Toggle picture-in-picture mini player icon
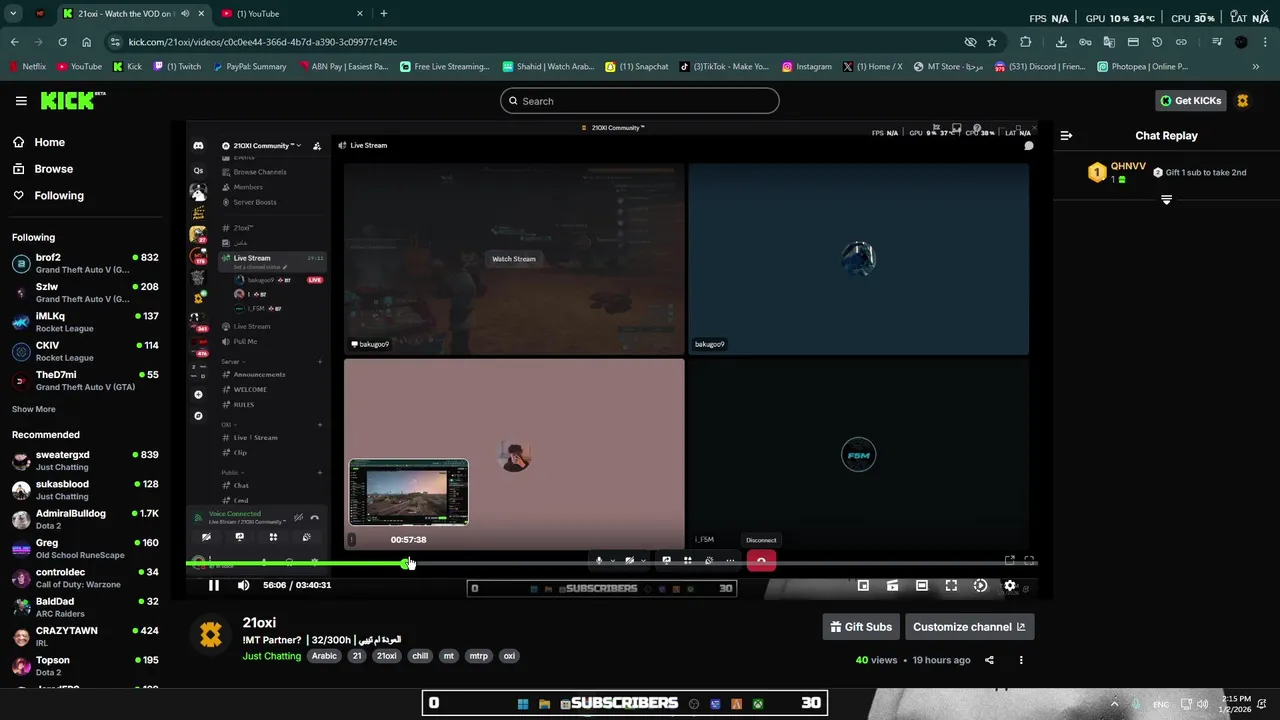This screenshot has height=720, width=1280. 863,586
